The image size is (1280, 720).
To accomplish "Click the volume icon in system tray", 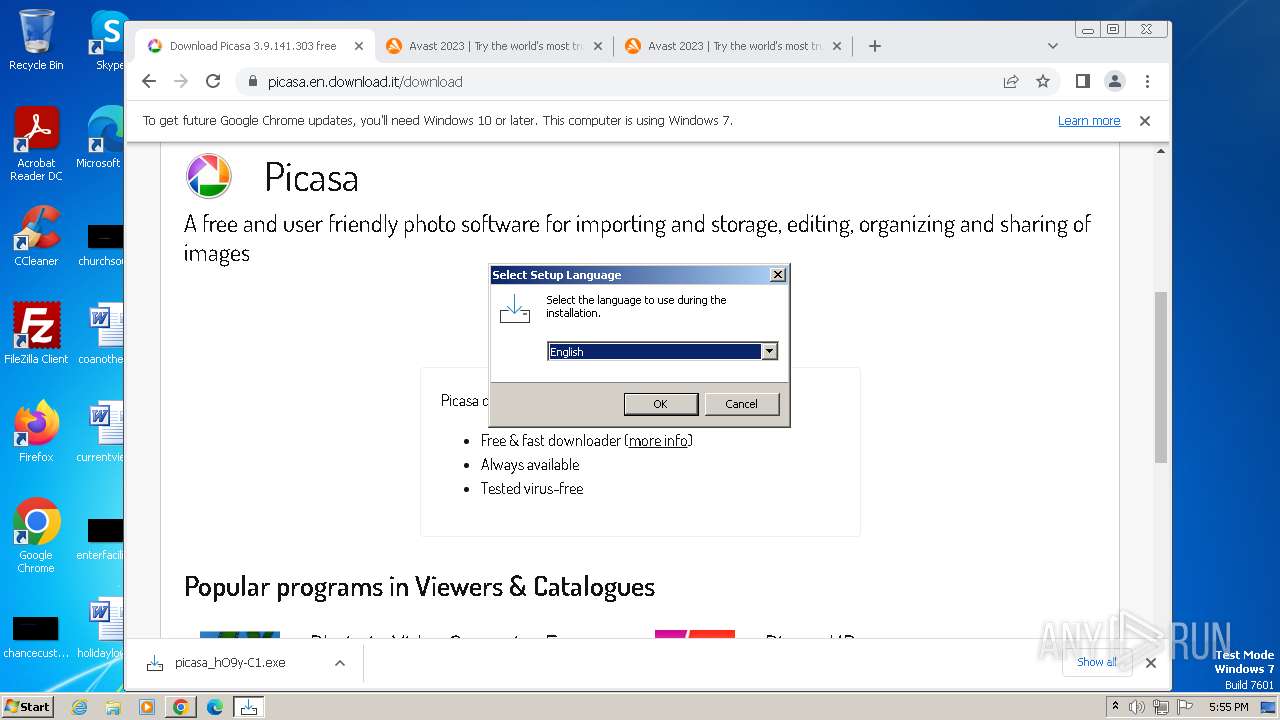I will [1137, 707].
